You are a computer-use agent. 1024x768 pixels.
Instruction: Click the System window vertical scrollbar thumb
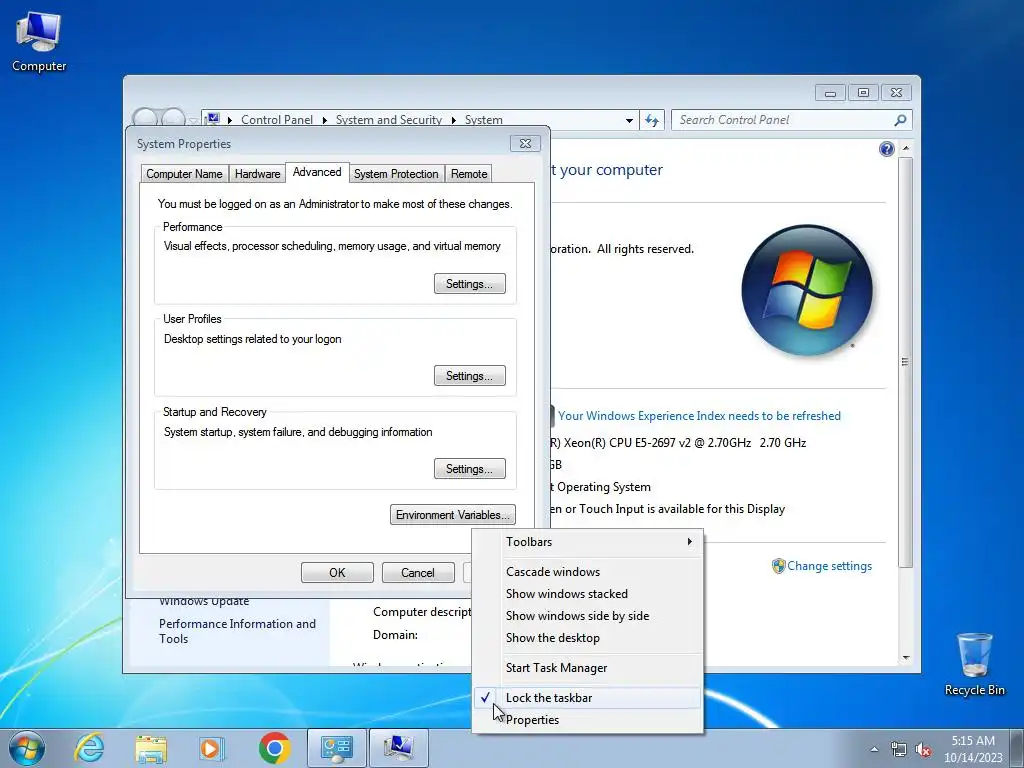pyautogui.click(x=905, y=362)
